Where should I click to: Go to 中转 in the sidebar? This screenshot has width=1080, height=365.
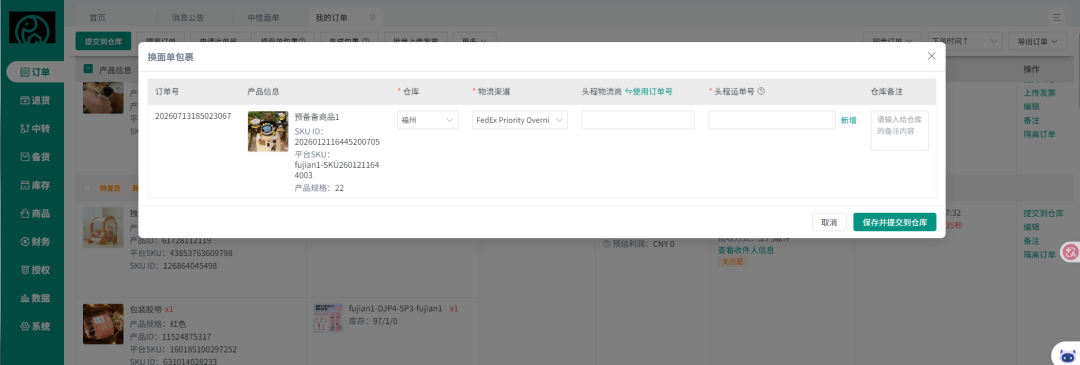[34, 129]
